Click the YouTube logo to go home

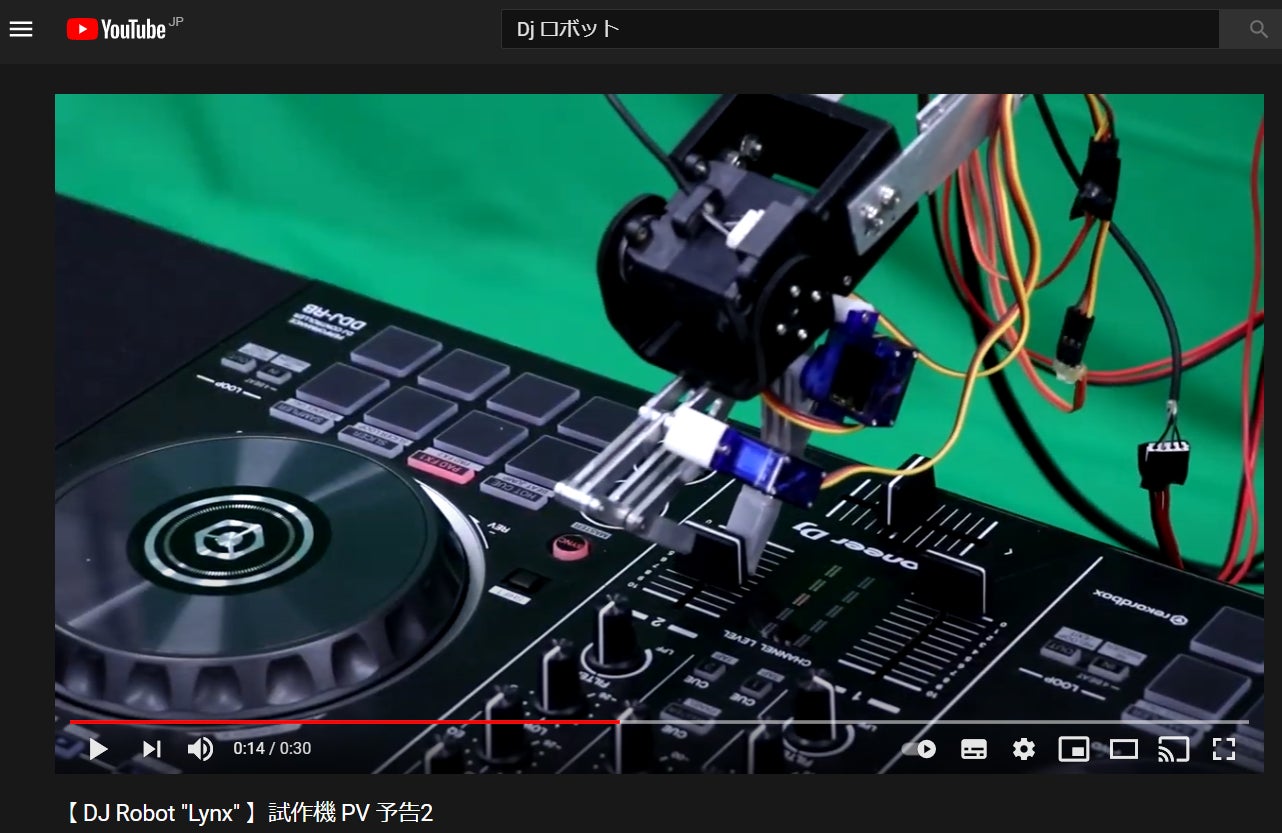[x=116, y=29]
